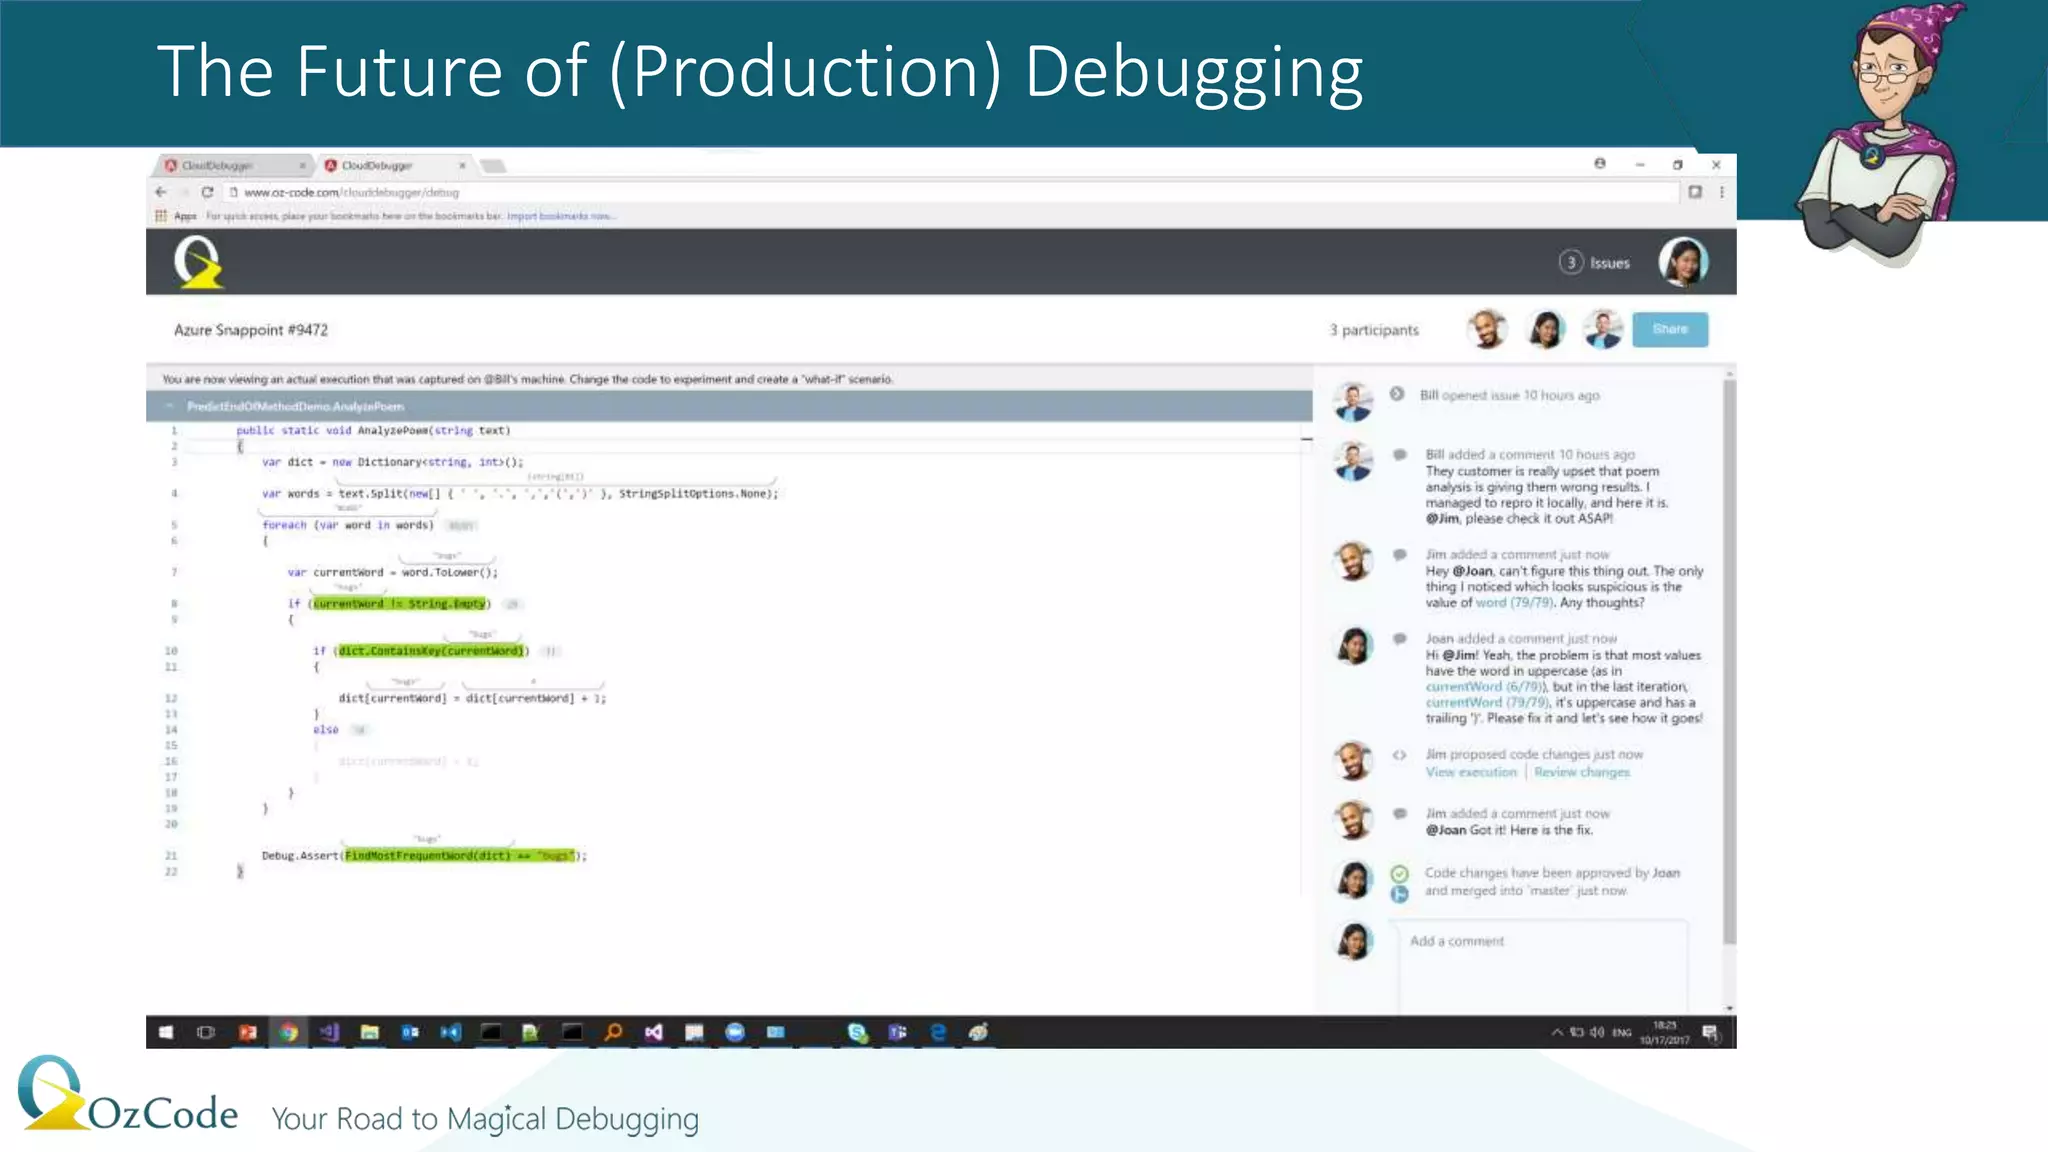The height and width of the screenshot is (1152, 2048).
Task: Close the first CloudDebugger tab
Action: [x=302, y=165]
